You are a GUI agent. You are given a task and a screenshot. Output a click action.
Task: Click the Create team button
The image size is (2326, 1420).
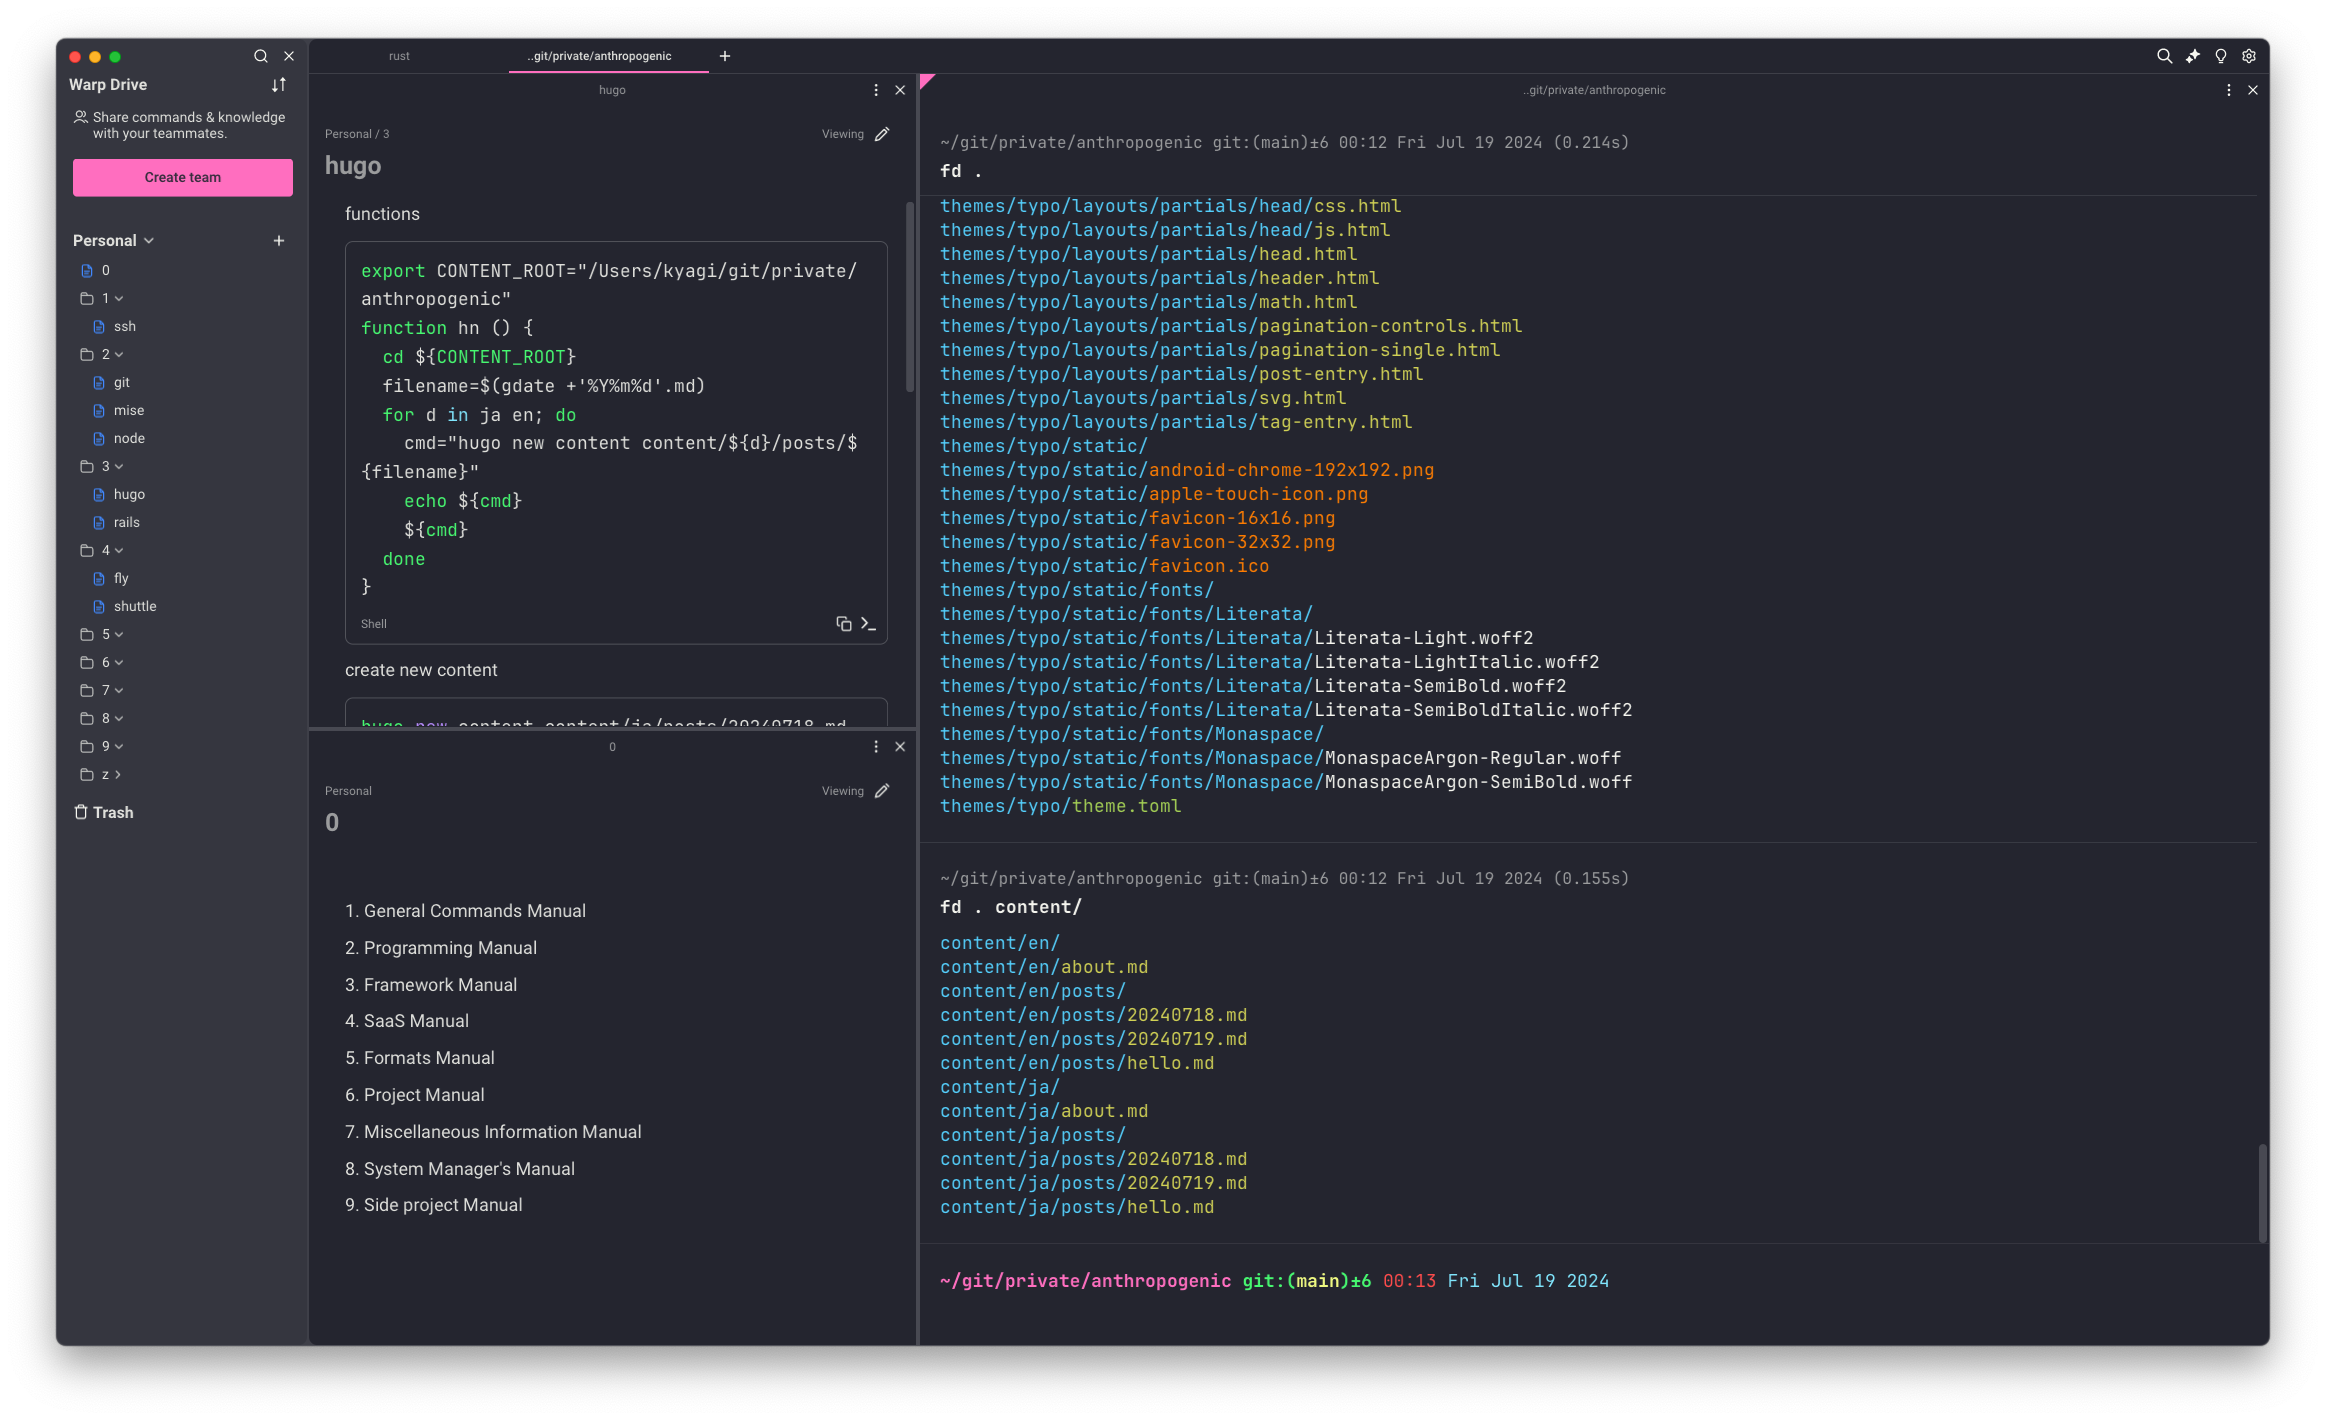(x=182, y=178)
